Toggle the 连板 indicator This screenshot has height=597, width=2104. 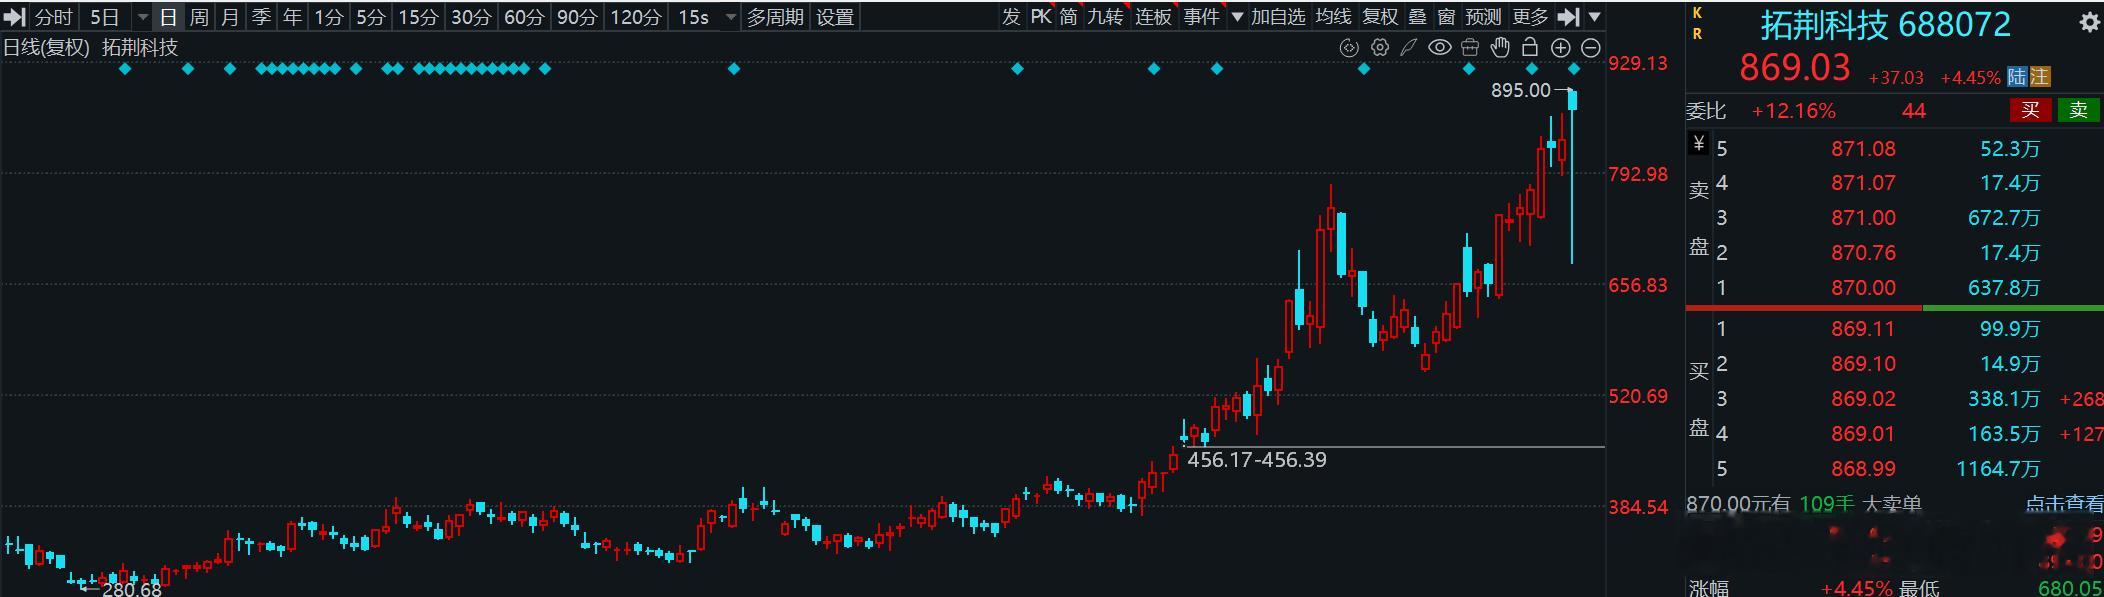1152,17
